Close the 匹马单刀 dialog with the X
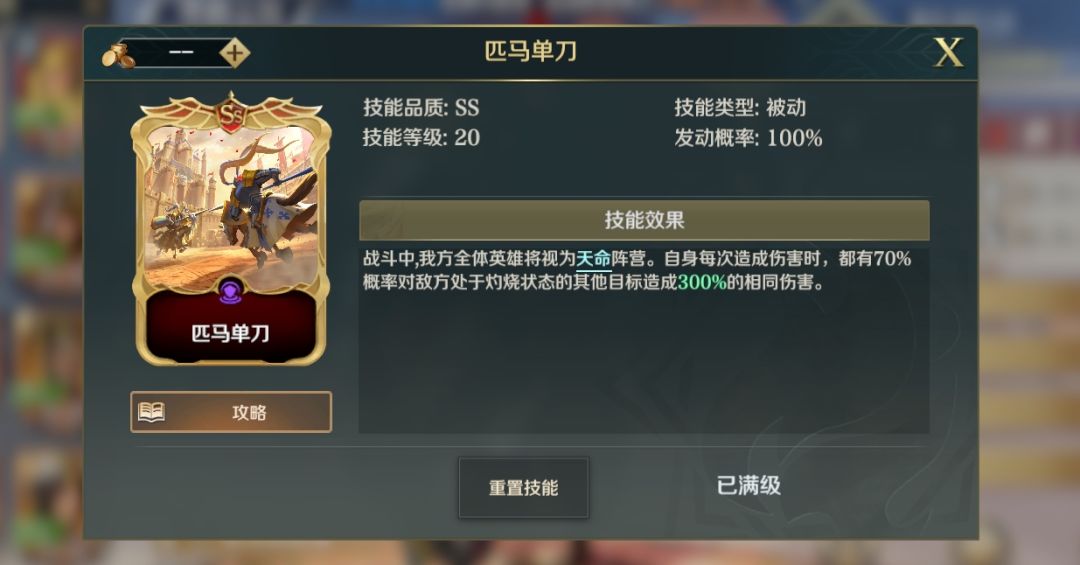 (948, 52)
